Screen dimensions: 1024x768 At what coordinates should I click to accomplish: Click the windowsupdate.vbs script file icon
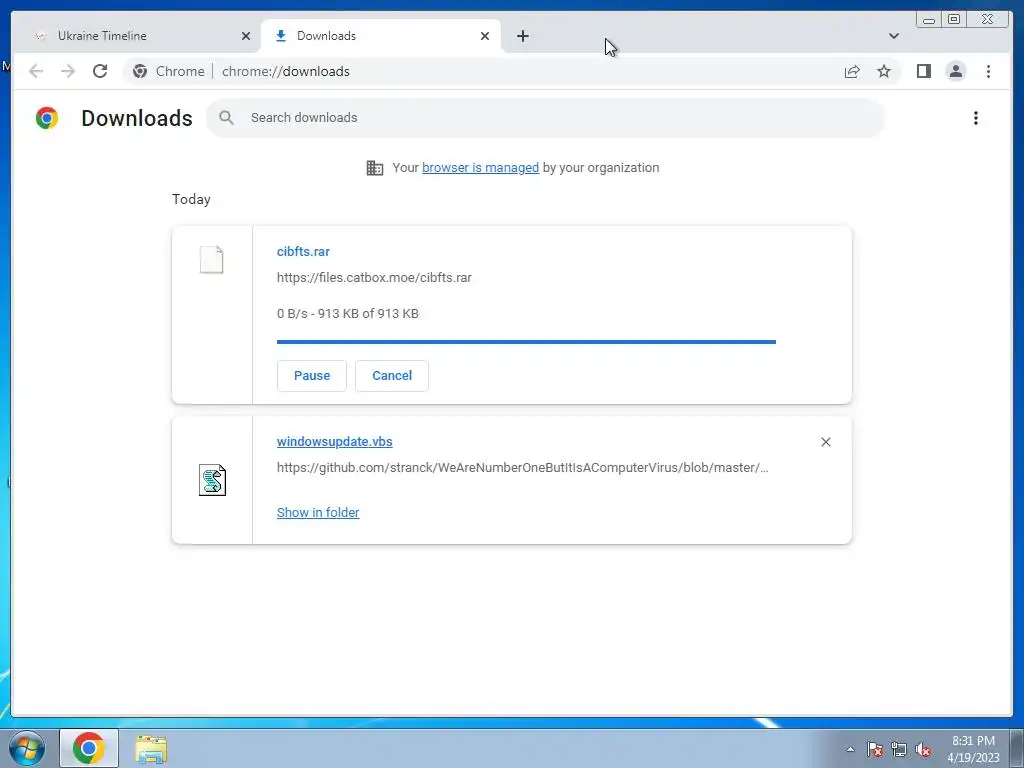point(212,480)
